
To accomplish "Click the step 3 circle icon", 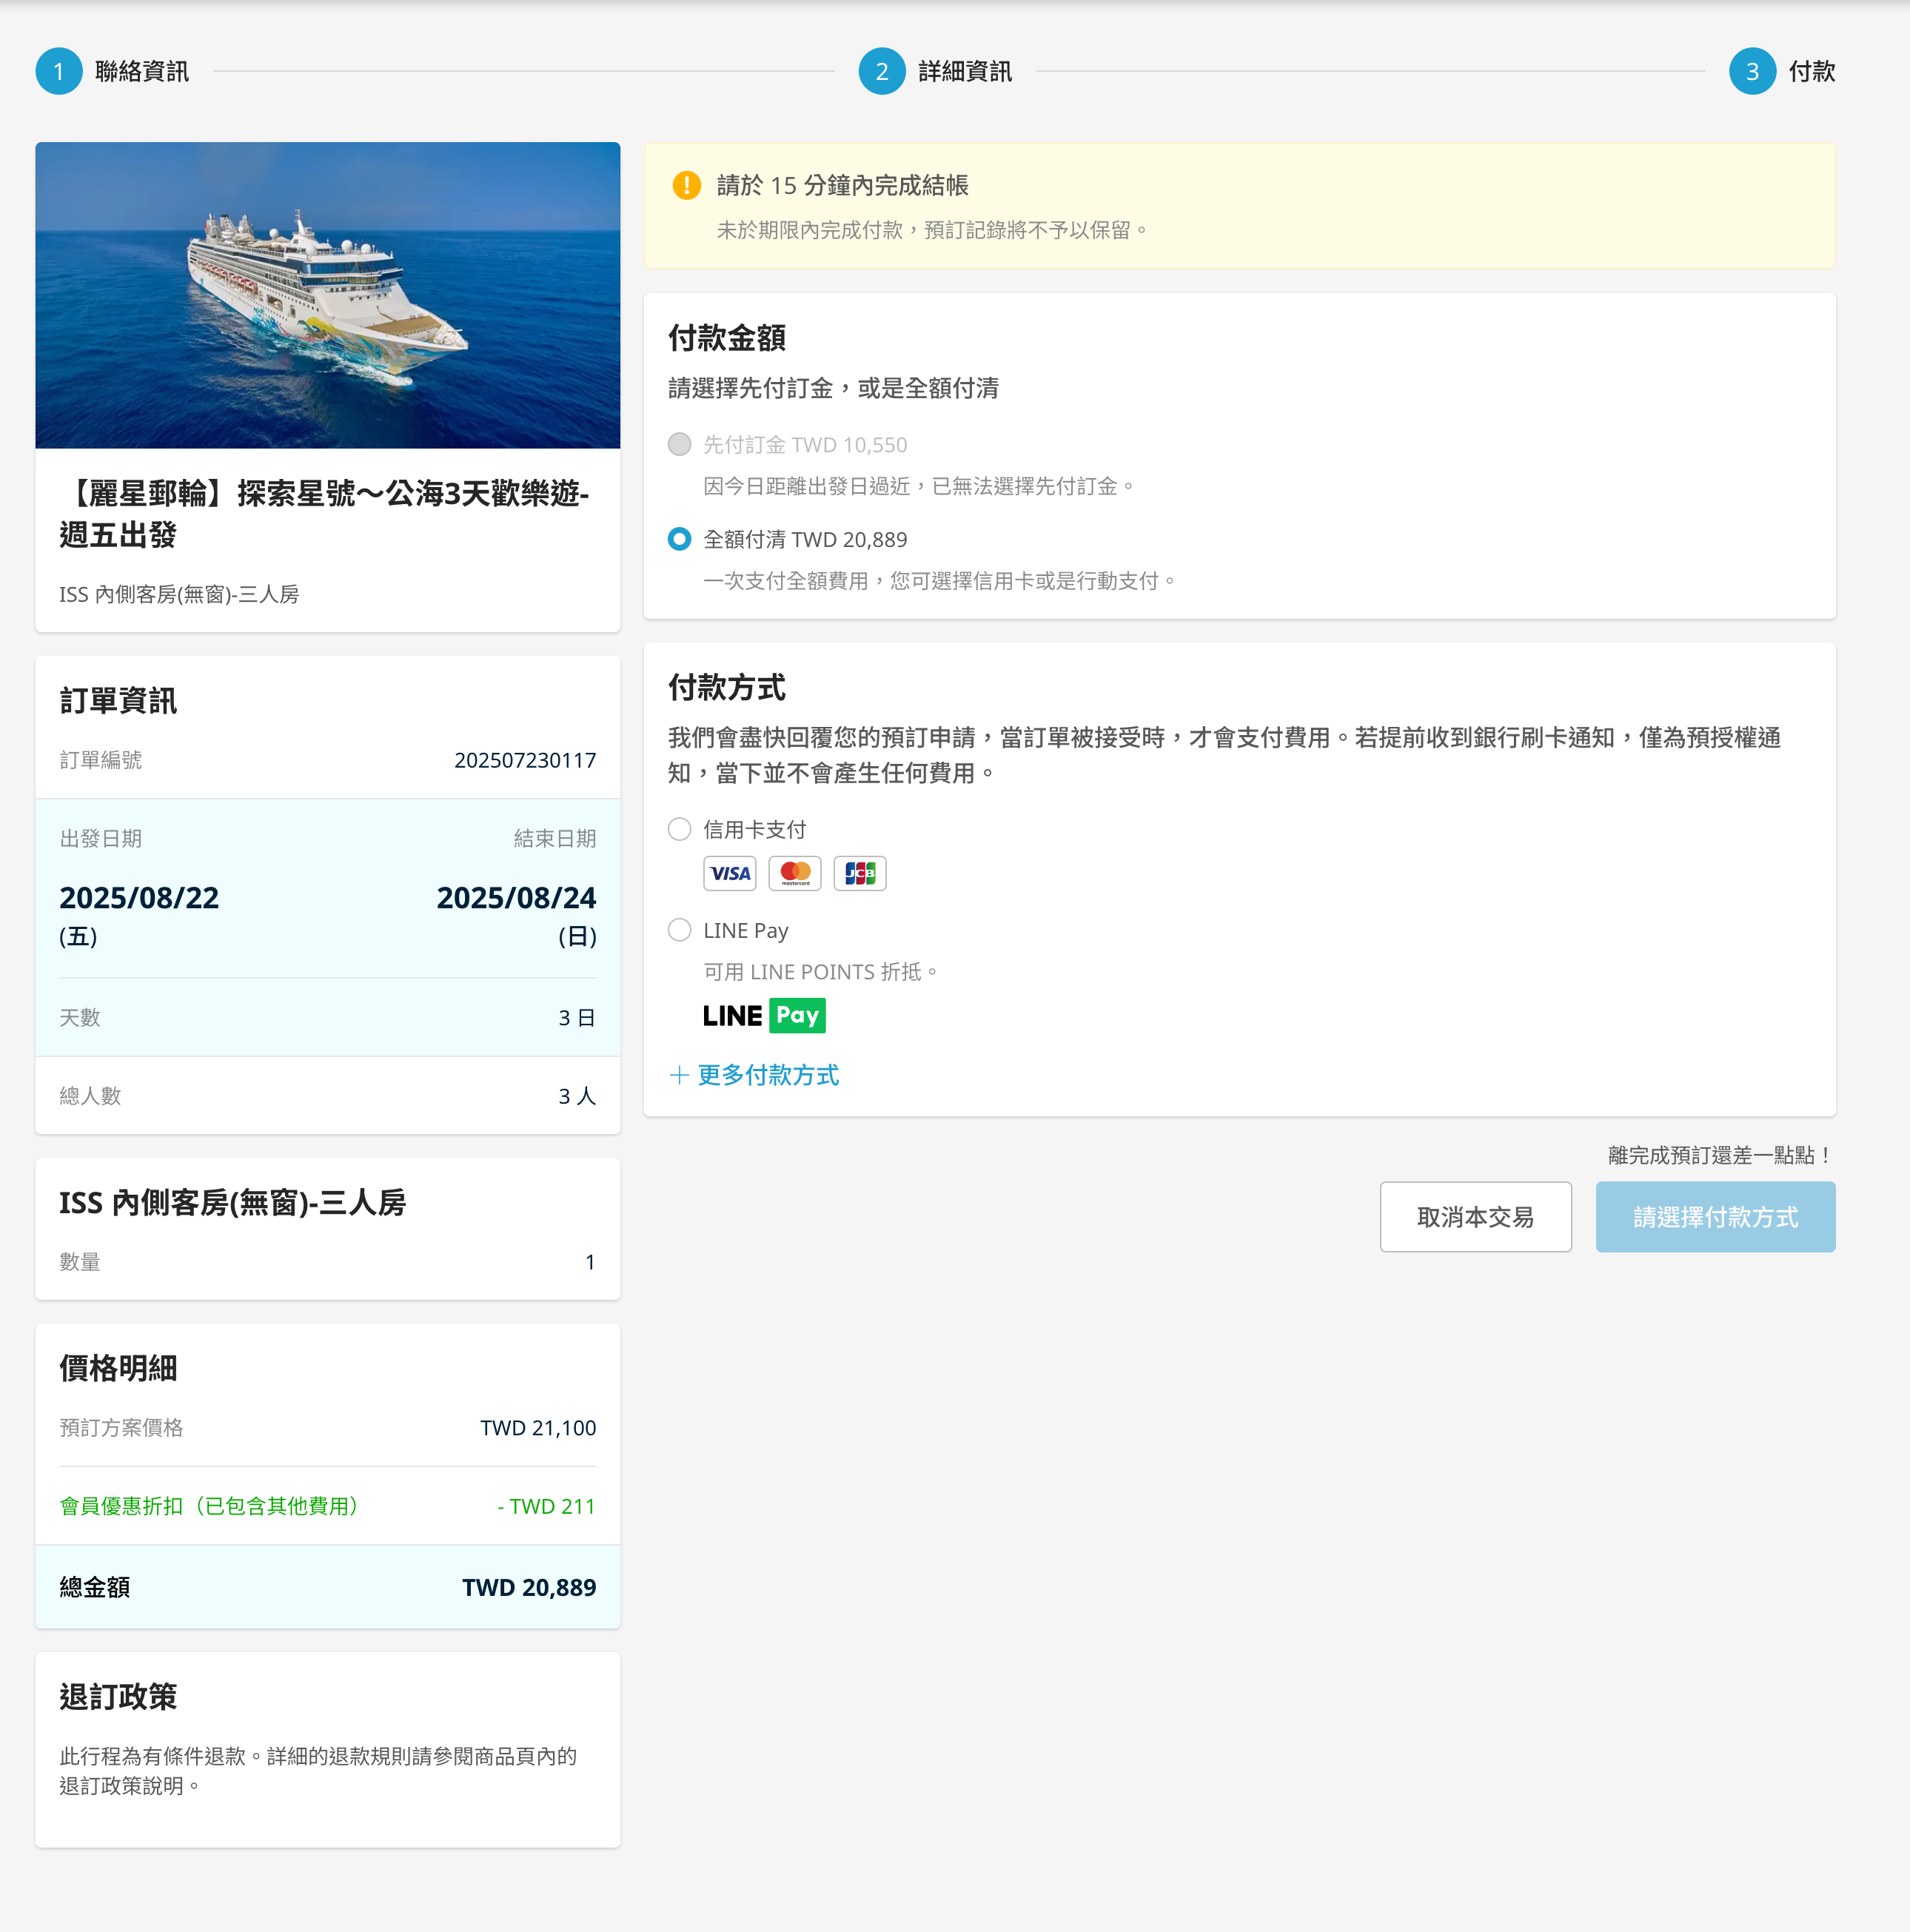I will [x=1752, y=71].
